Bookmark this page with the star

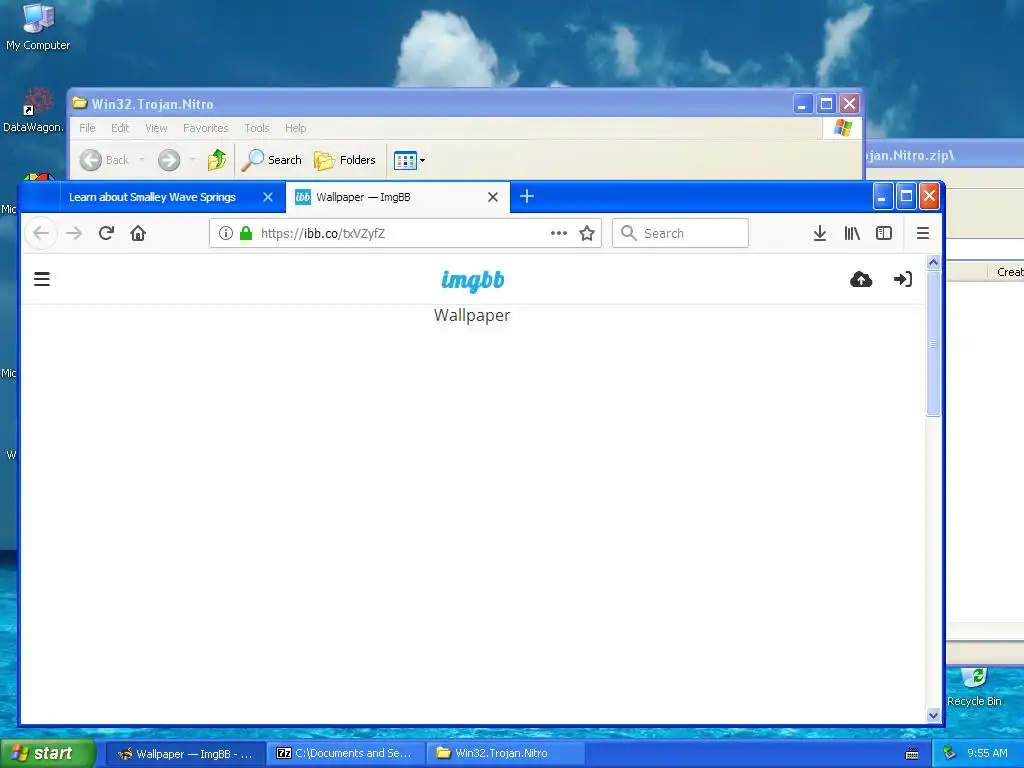pos(587,233)
